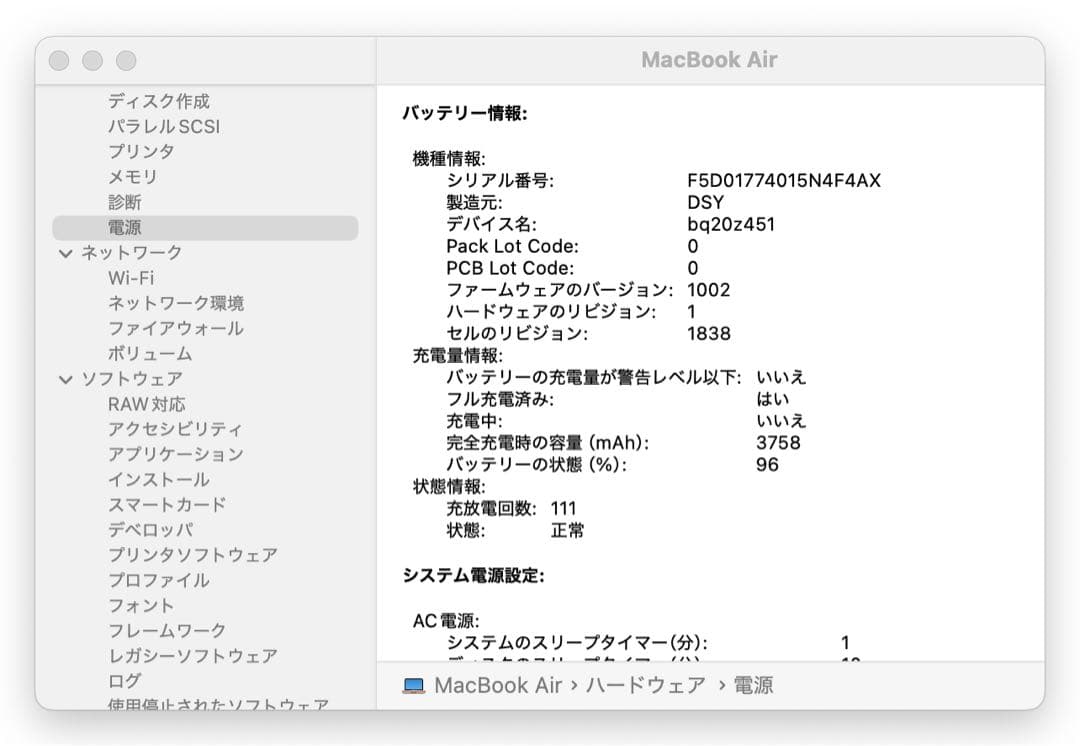This screenshot has width=1080, height=746.
Task: Click the red close window button
Action: 59,61
